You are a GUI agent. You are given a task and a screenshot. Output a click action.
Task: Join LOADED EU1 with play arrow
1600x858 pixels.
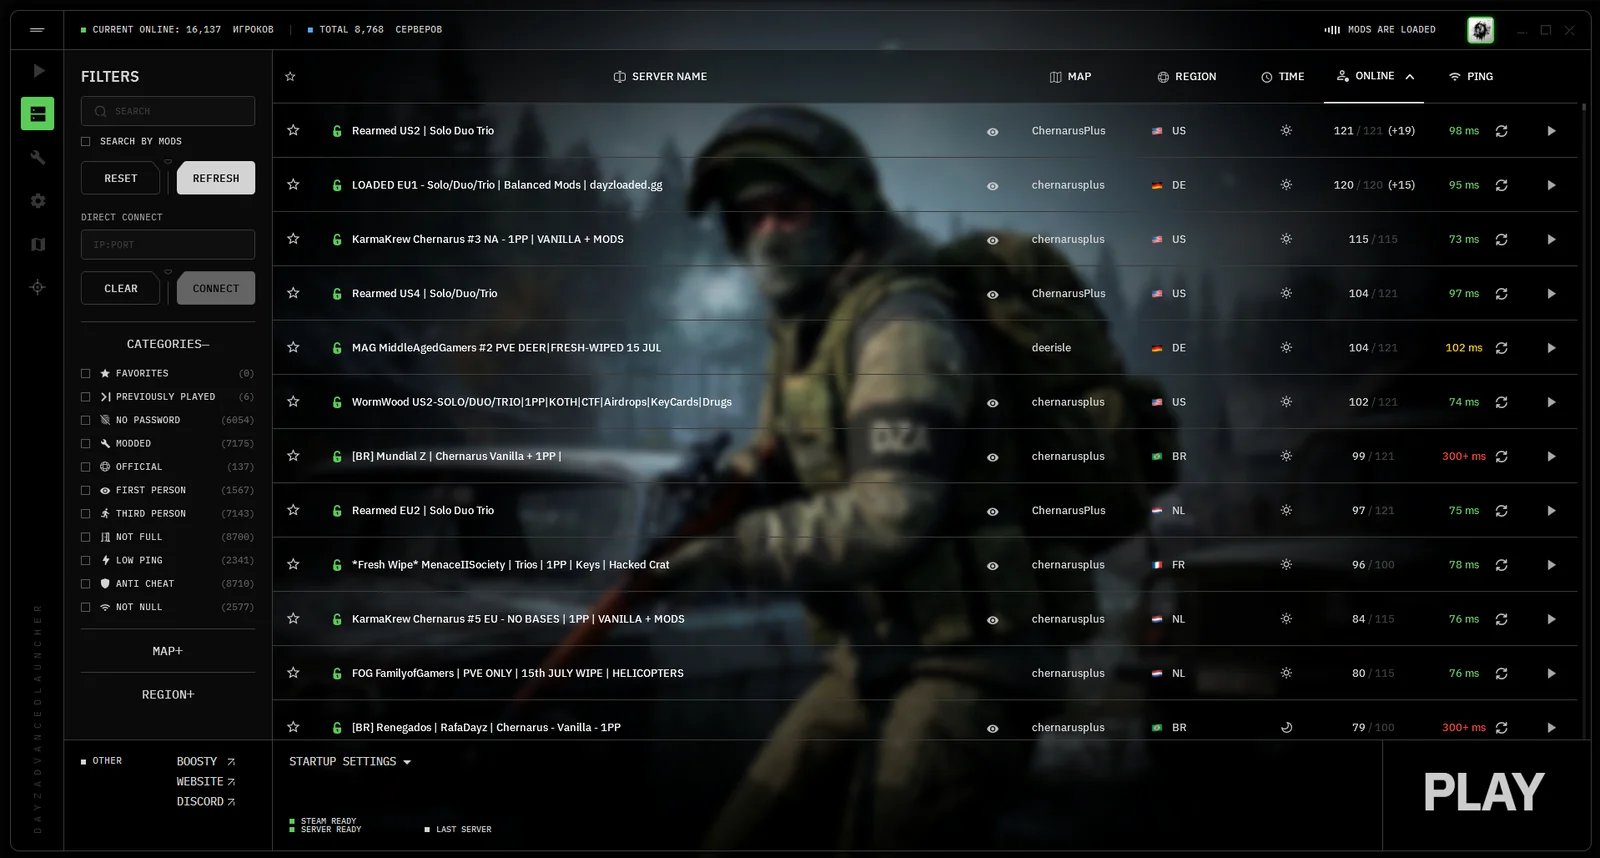[1551, 185]
